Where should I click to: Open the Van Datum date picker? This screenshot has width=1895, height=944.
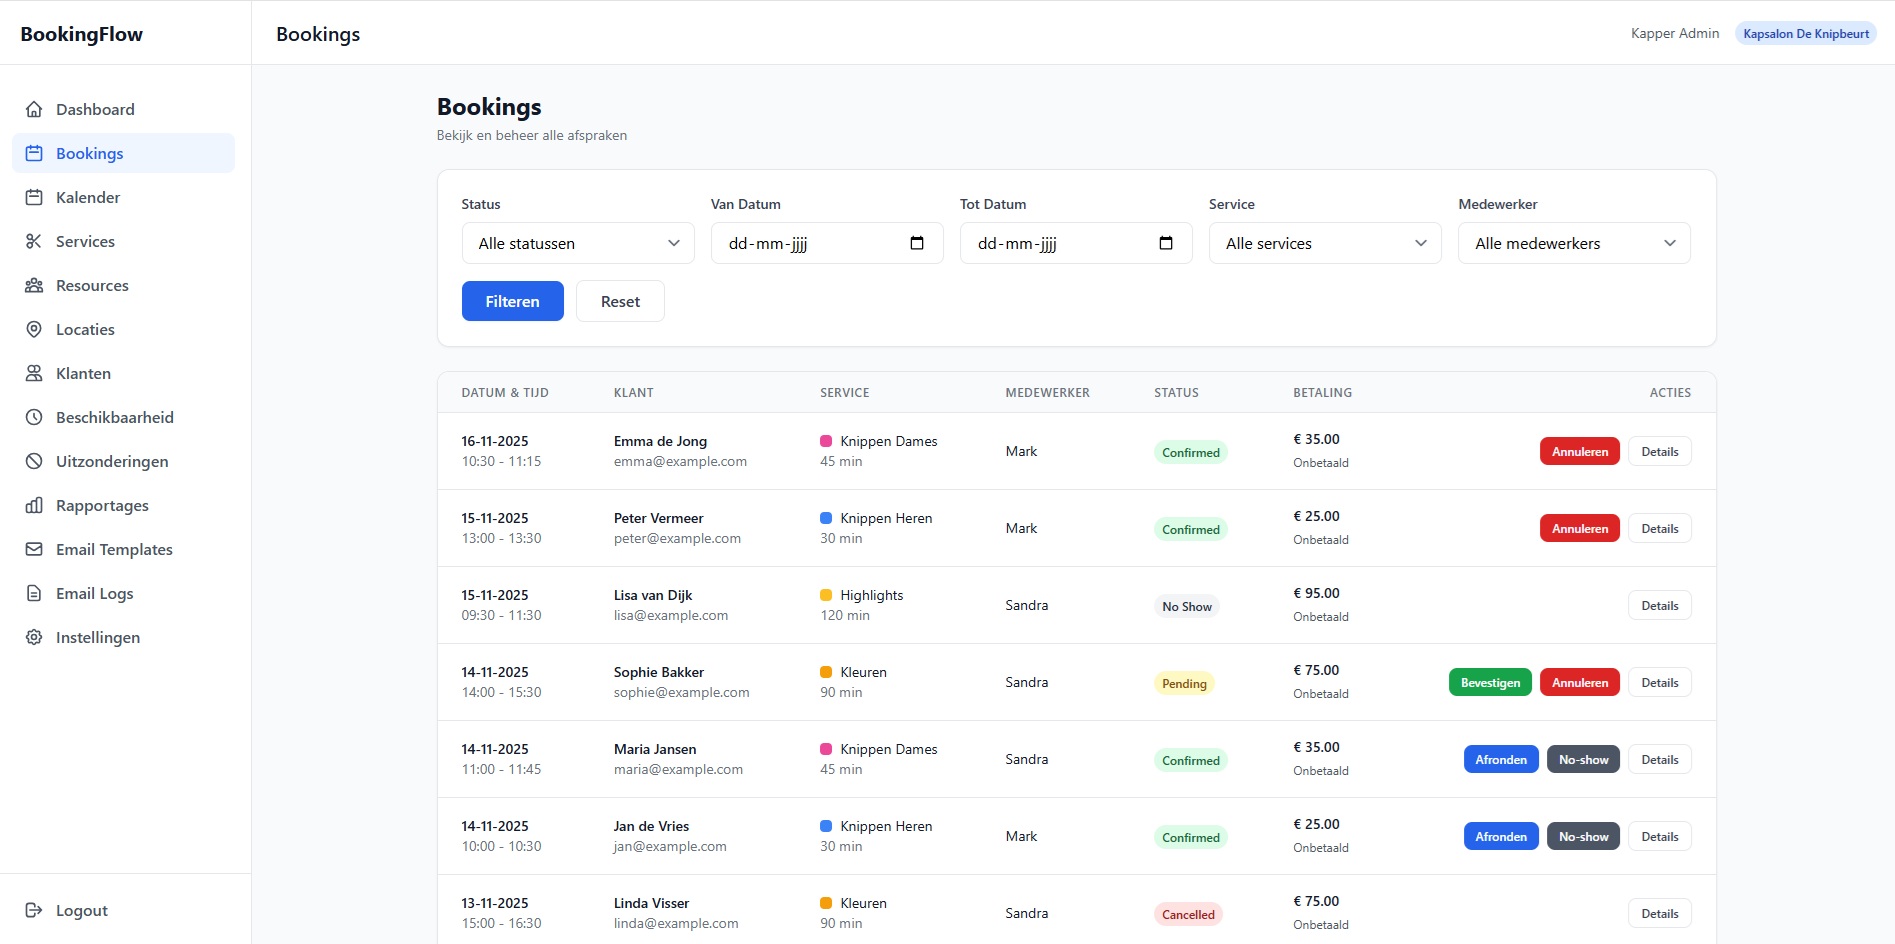coord(917,243)
